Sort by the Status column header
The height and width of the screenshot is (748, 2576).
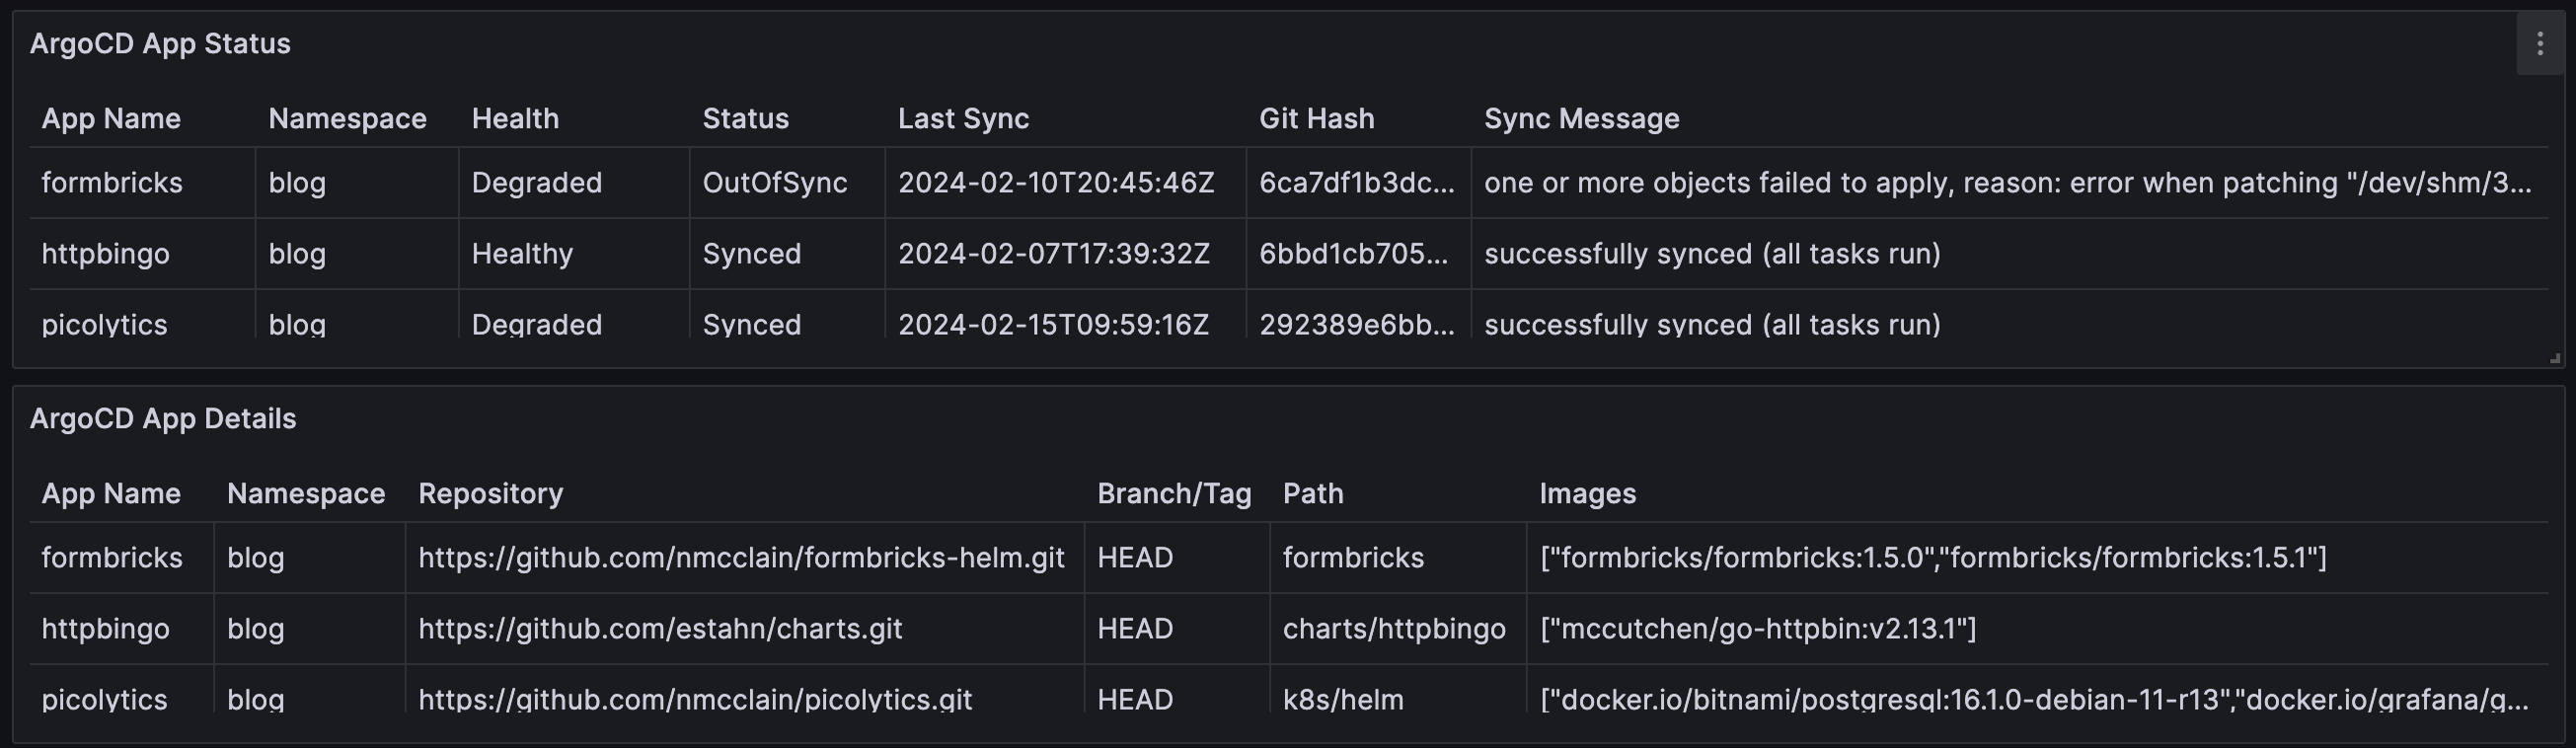(745, 119)
